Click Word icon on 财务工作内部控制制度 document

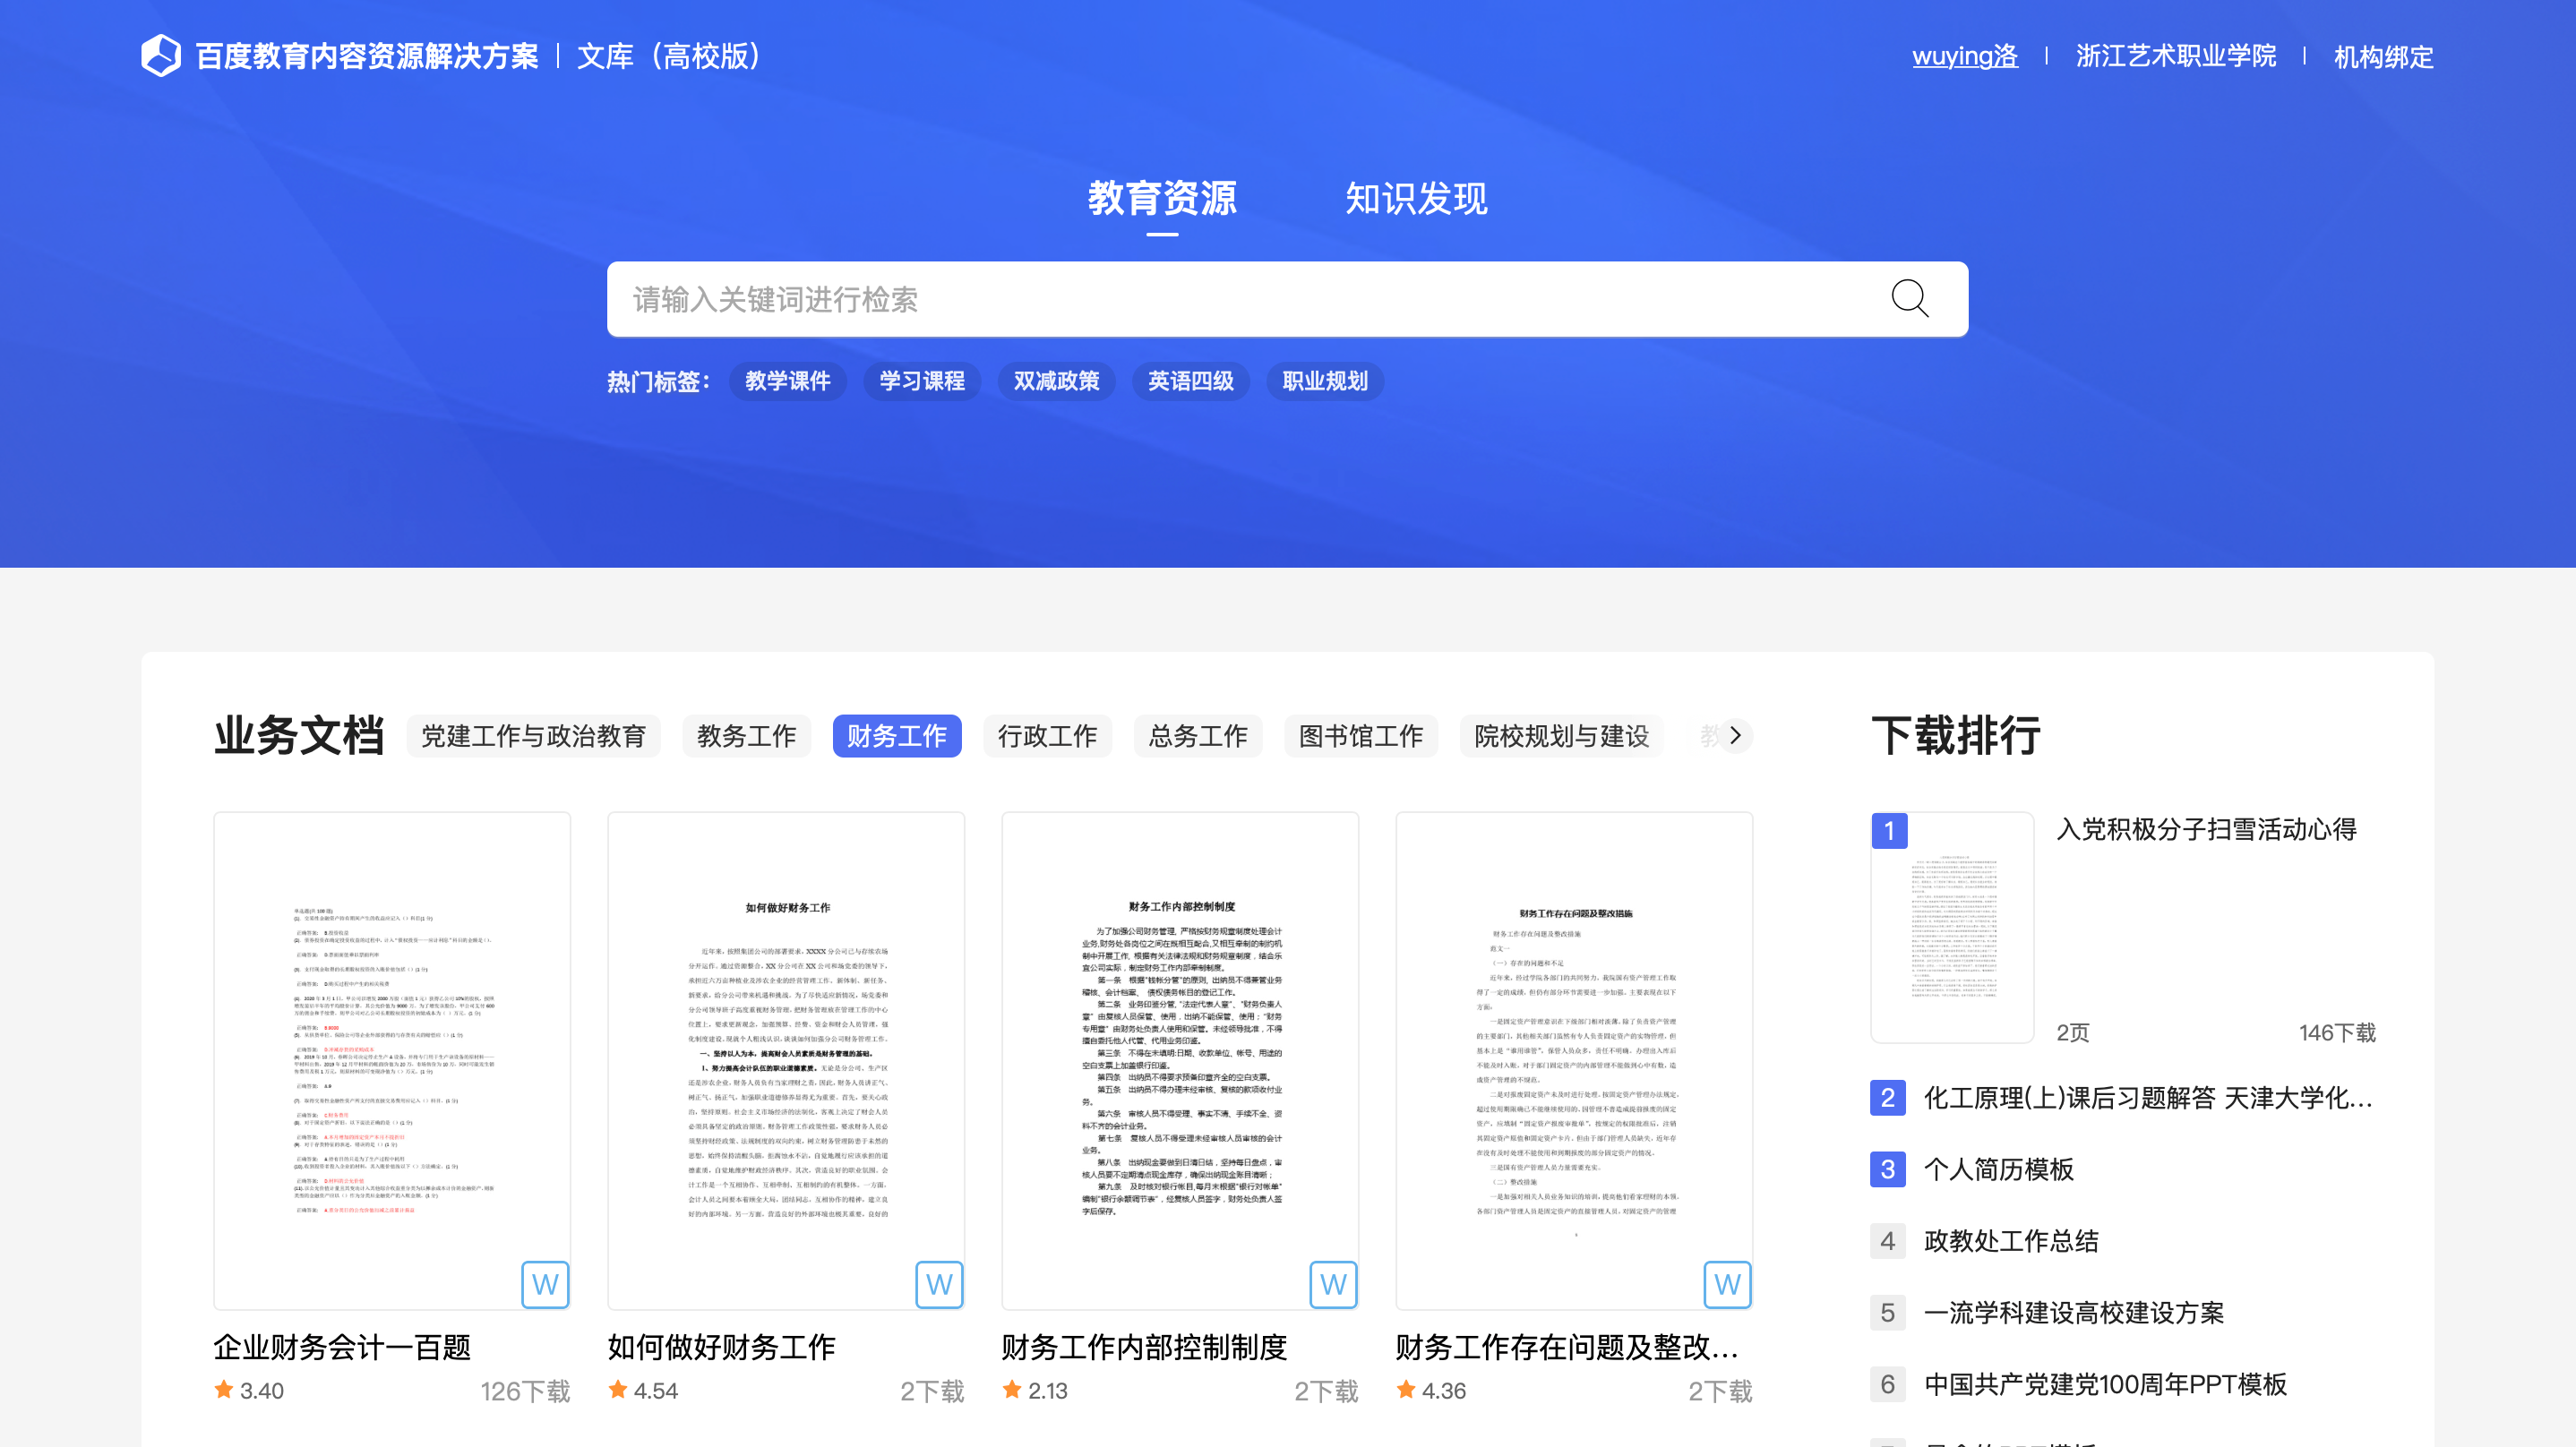pos(1333,1284)
